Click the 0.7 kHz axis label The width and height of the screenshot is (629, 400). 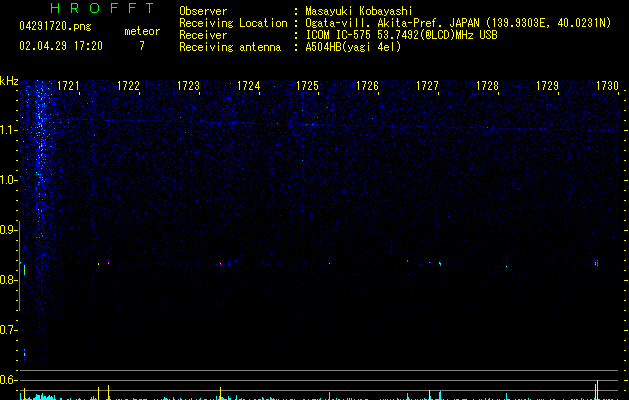[8, 330]
